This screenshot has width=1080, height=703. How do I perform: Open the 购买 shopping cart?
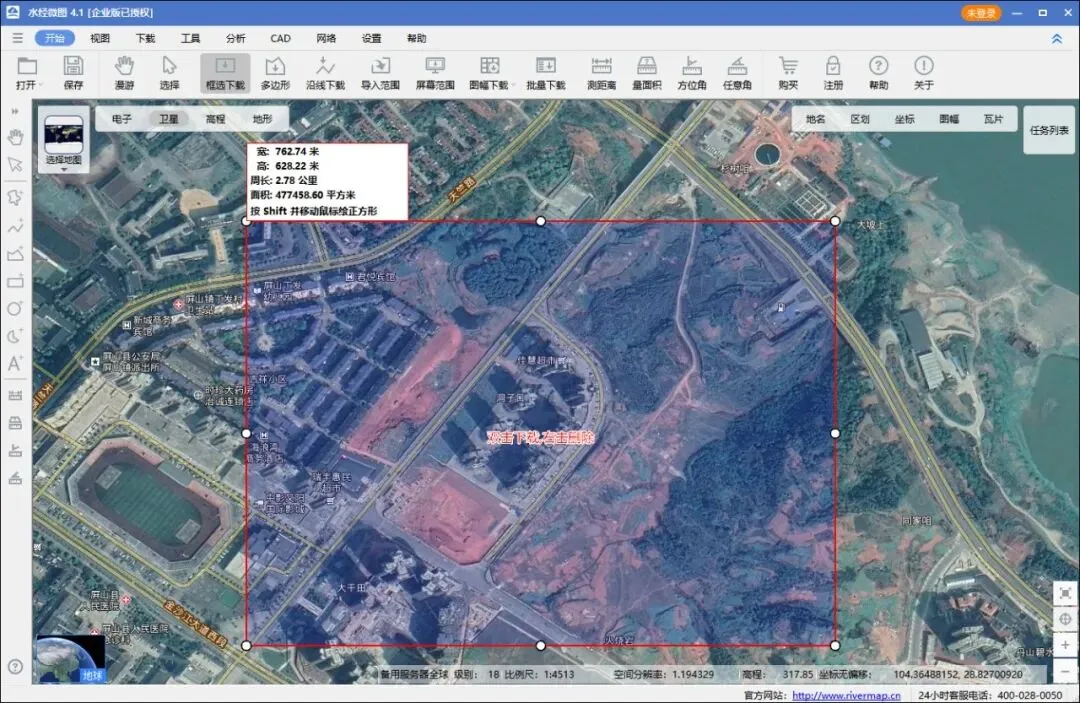pyautogui.click(x=788, y=73)
